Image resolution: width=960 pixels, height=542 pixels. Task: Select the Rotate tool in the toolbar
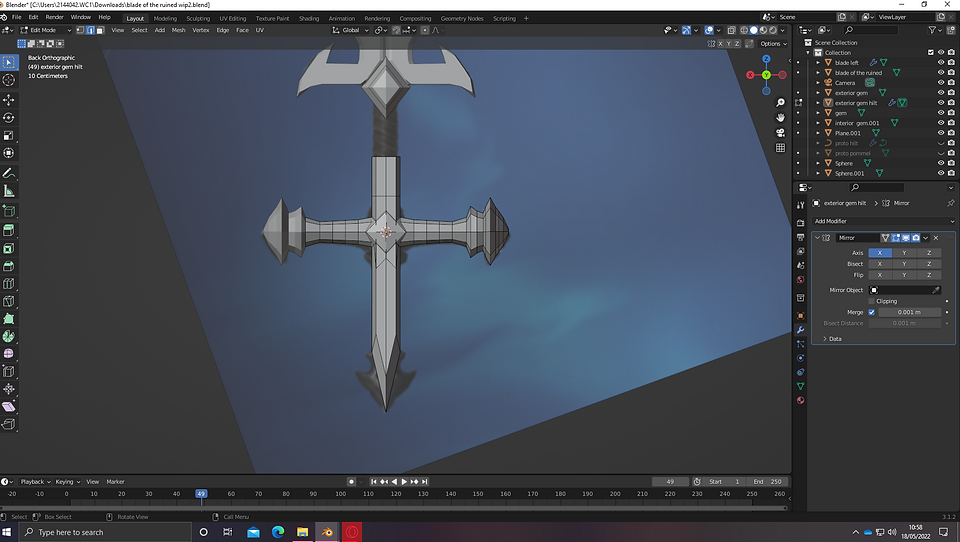tap(9, 118)
